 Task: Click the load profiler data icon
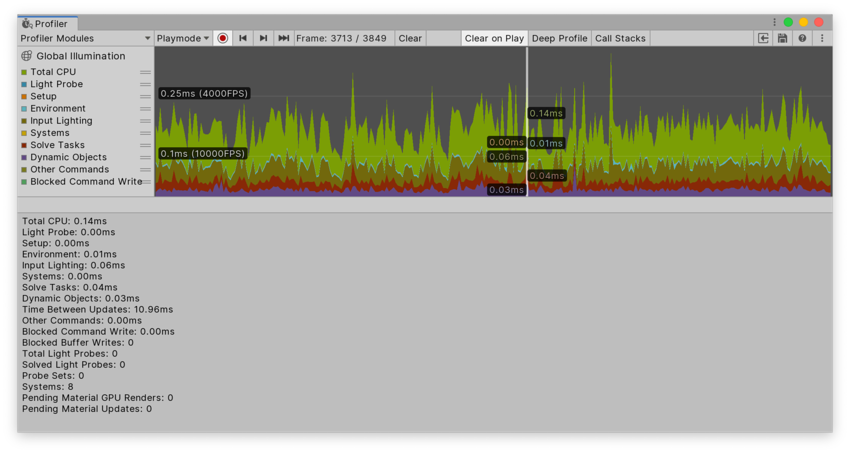coord(763,38)
